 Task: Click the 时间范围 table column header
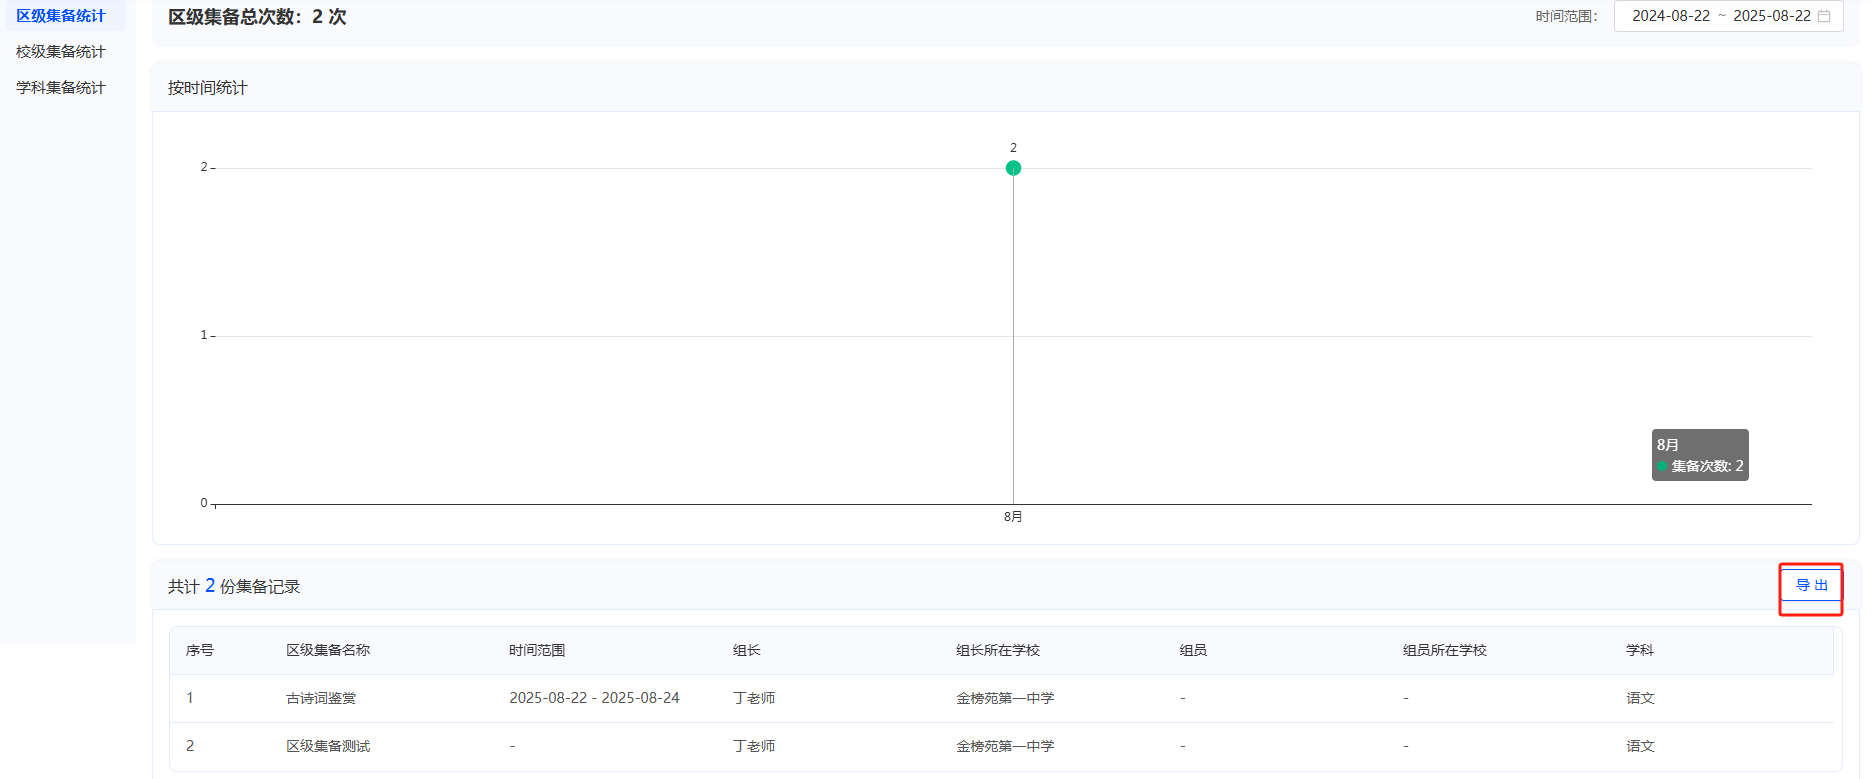click(x=537, y=650)
